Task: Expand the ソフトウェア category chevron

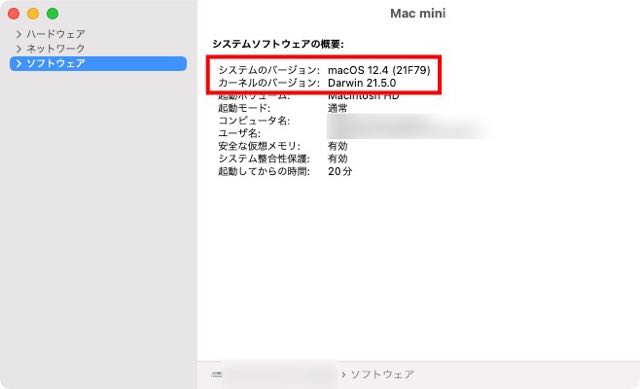Action: coord(18,64)
